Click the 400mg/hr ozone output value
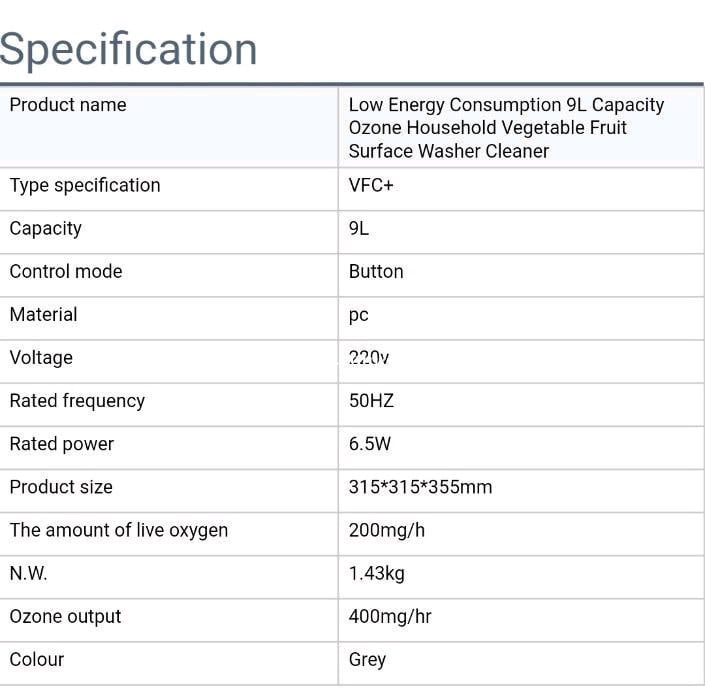The image size is (705, 688). coord(390,617)
